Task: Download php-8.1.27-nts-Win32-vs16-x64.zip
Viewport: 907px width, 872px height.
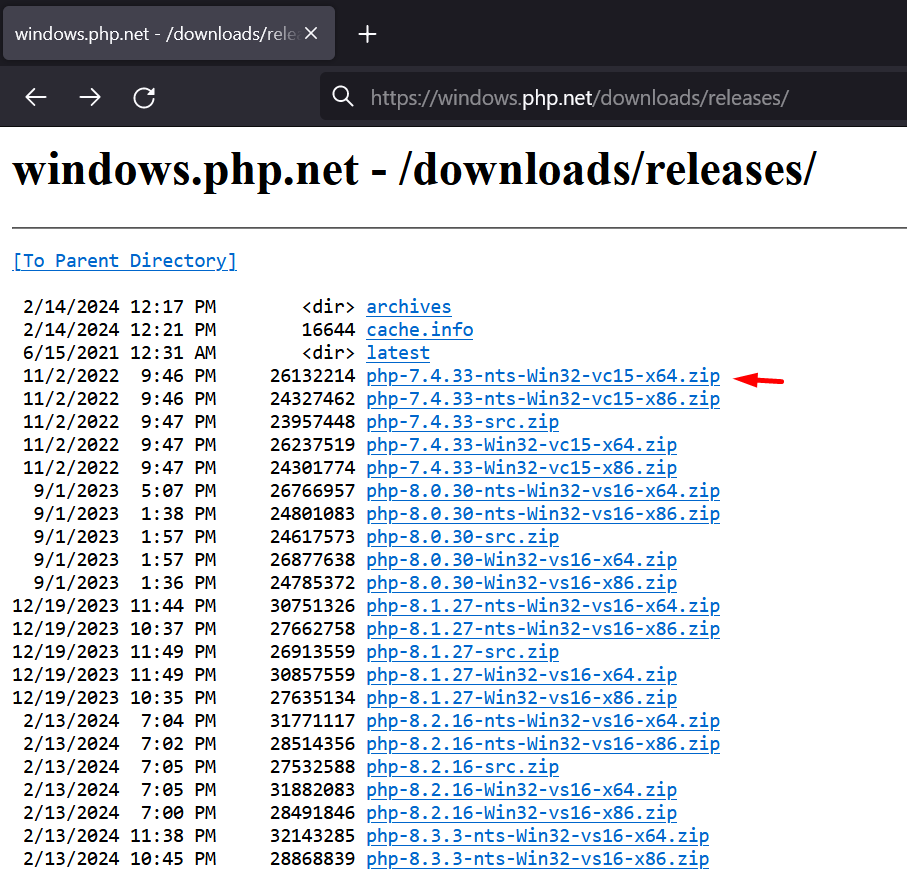Action: [543, 606]
